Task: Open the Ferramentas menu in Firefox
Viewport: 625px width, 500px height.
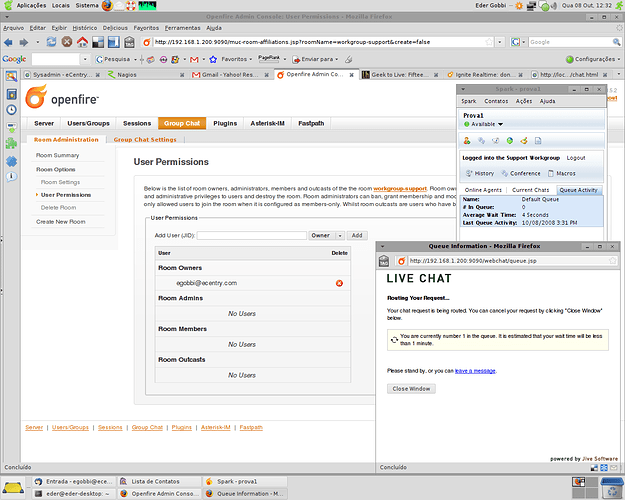Action: pyautogui.click(x=183, y=28)
